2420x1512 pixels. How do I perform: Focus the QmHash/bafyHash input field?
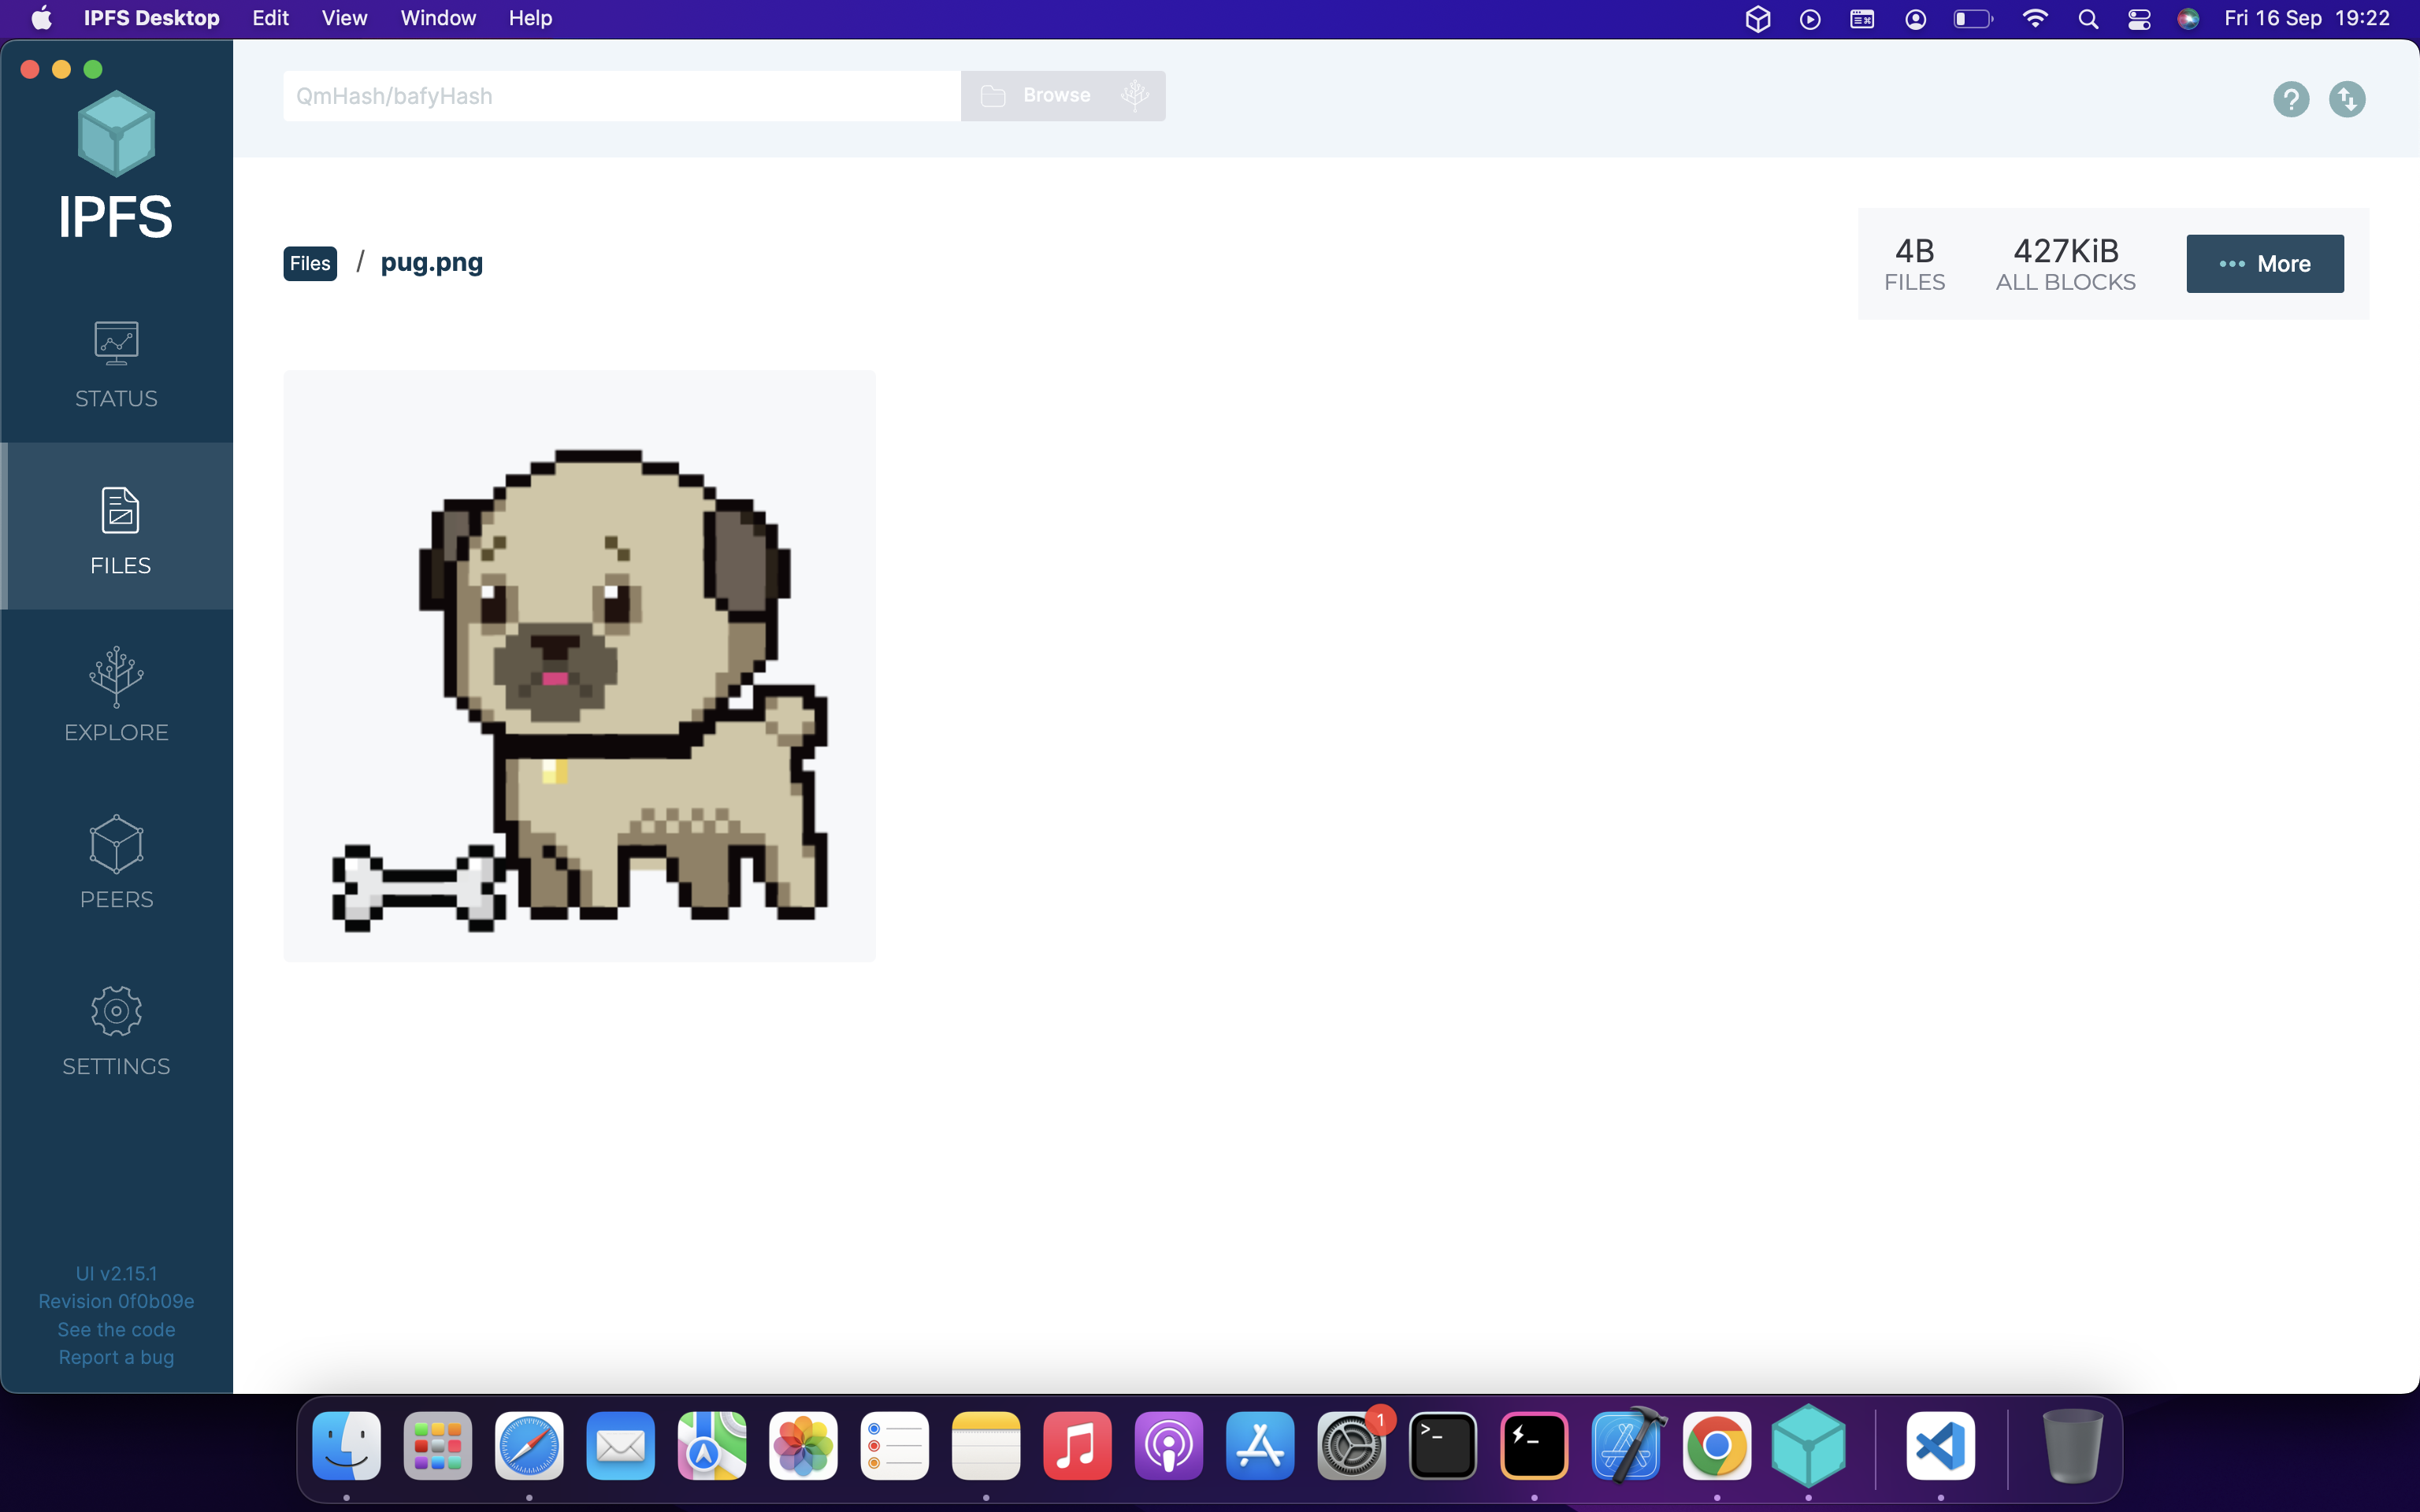pos(622,96)
